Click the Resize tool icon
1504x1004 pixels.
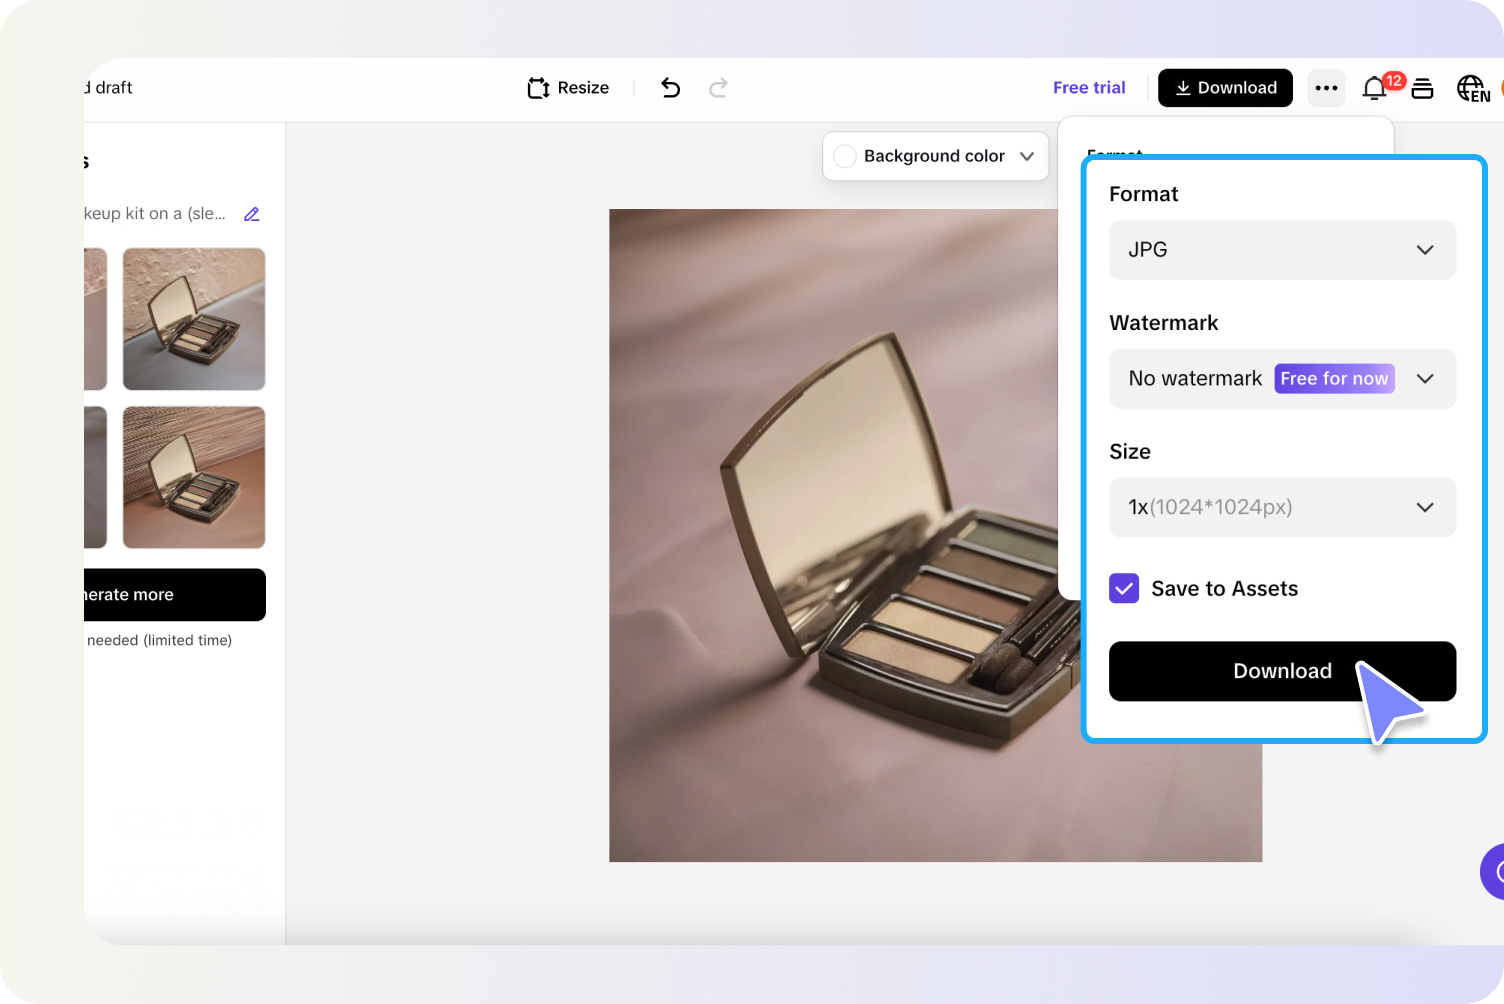[538, 88]
